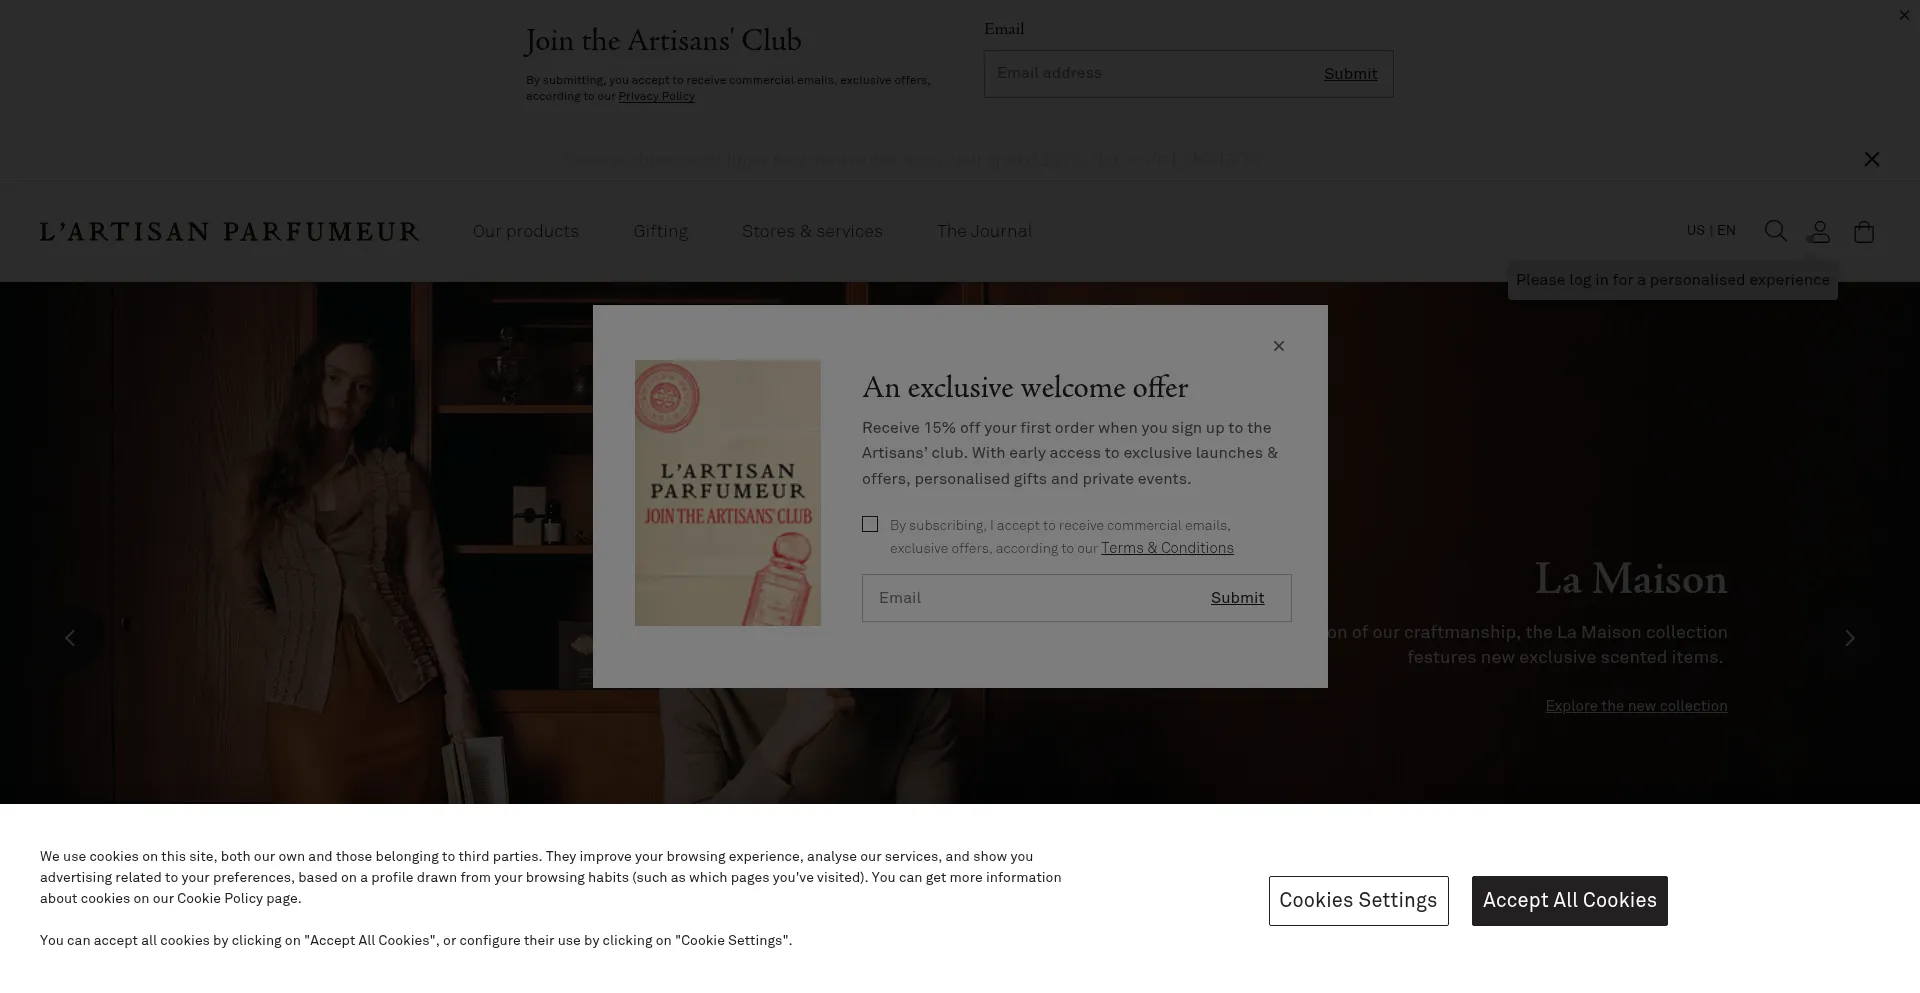Close the Artisans' Club top banner
1920x993 pixels.
tap(1904, 15)
